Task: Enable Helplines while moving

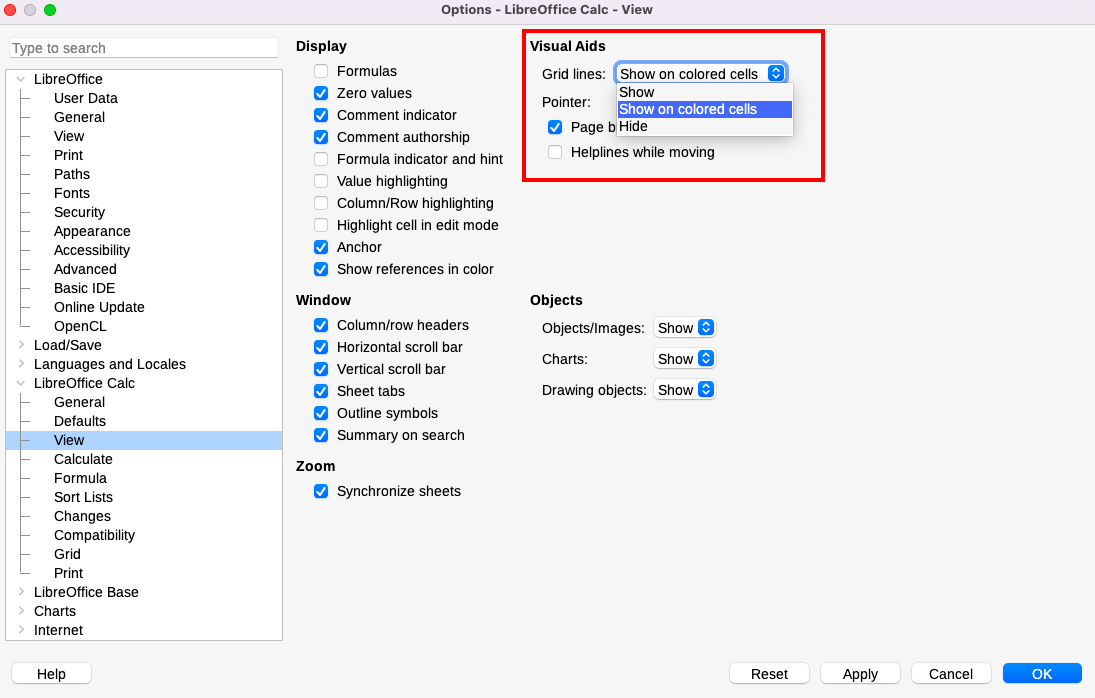Action: coord(555,152)
